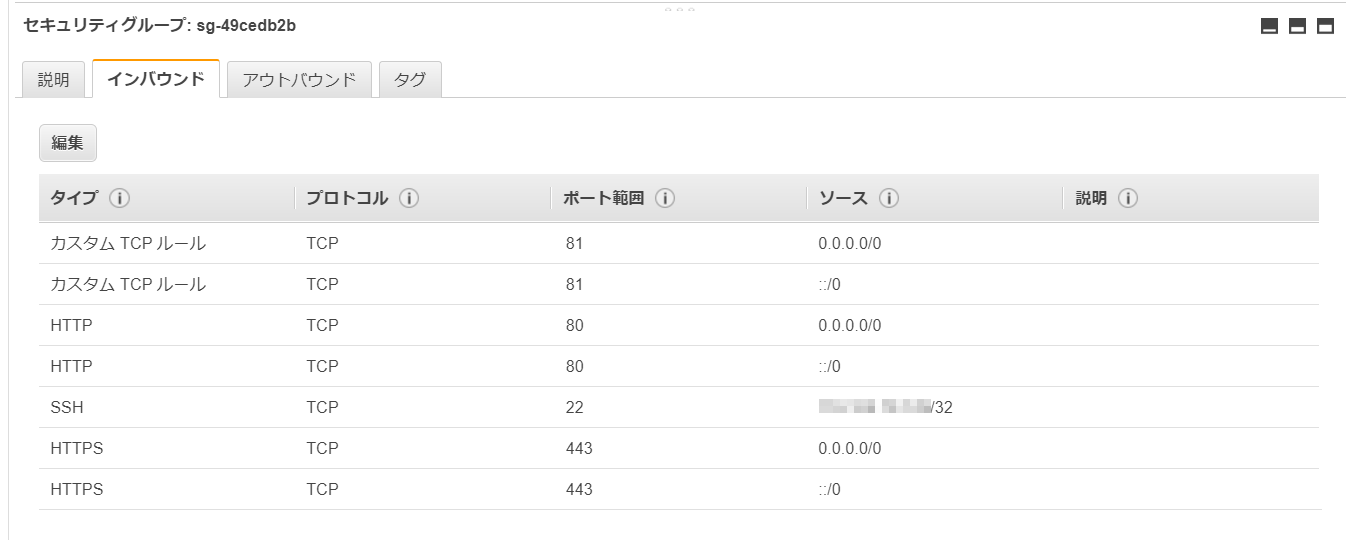Click the カスタム TCP ルール row with 0.0.0.0/0
Screen dimensions: 1354x540
680,243
